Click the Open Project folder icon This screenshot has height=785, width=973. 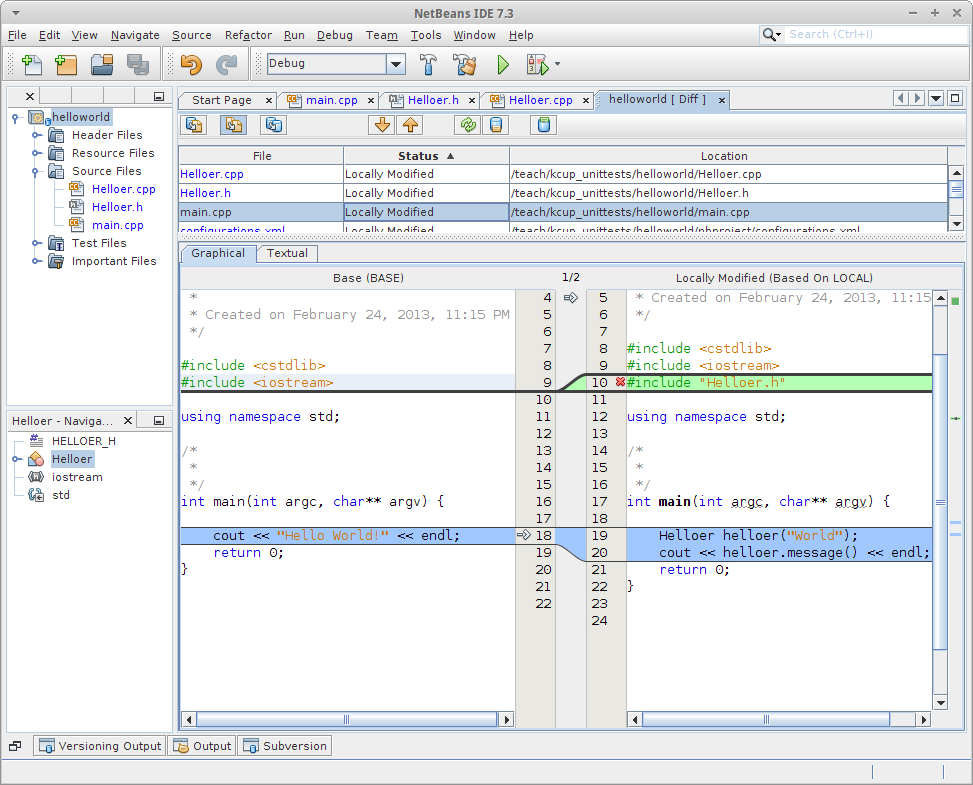pos(102,64)
